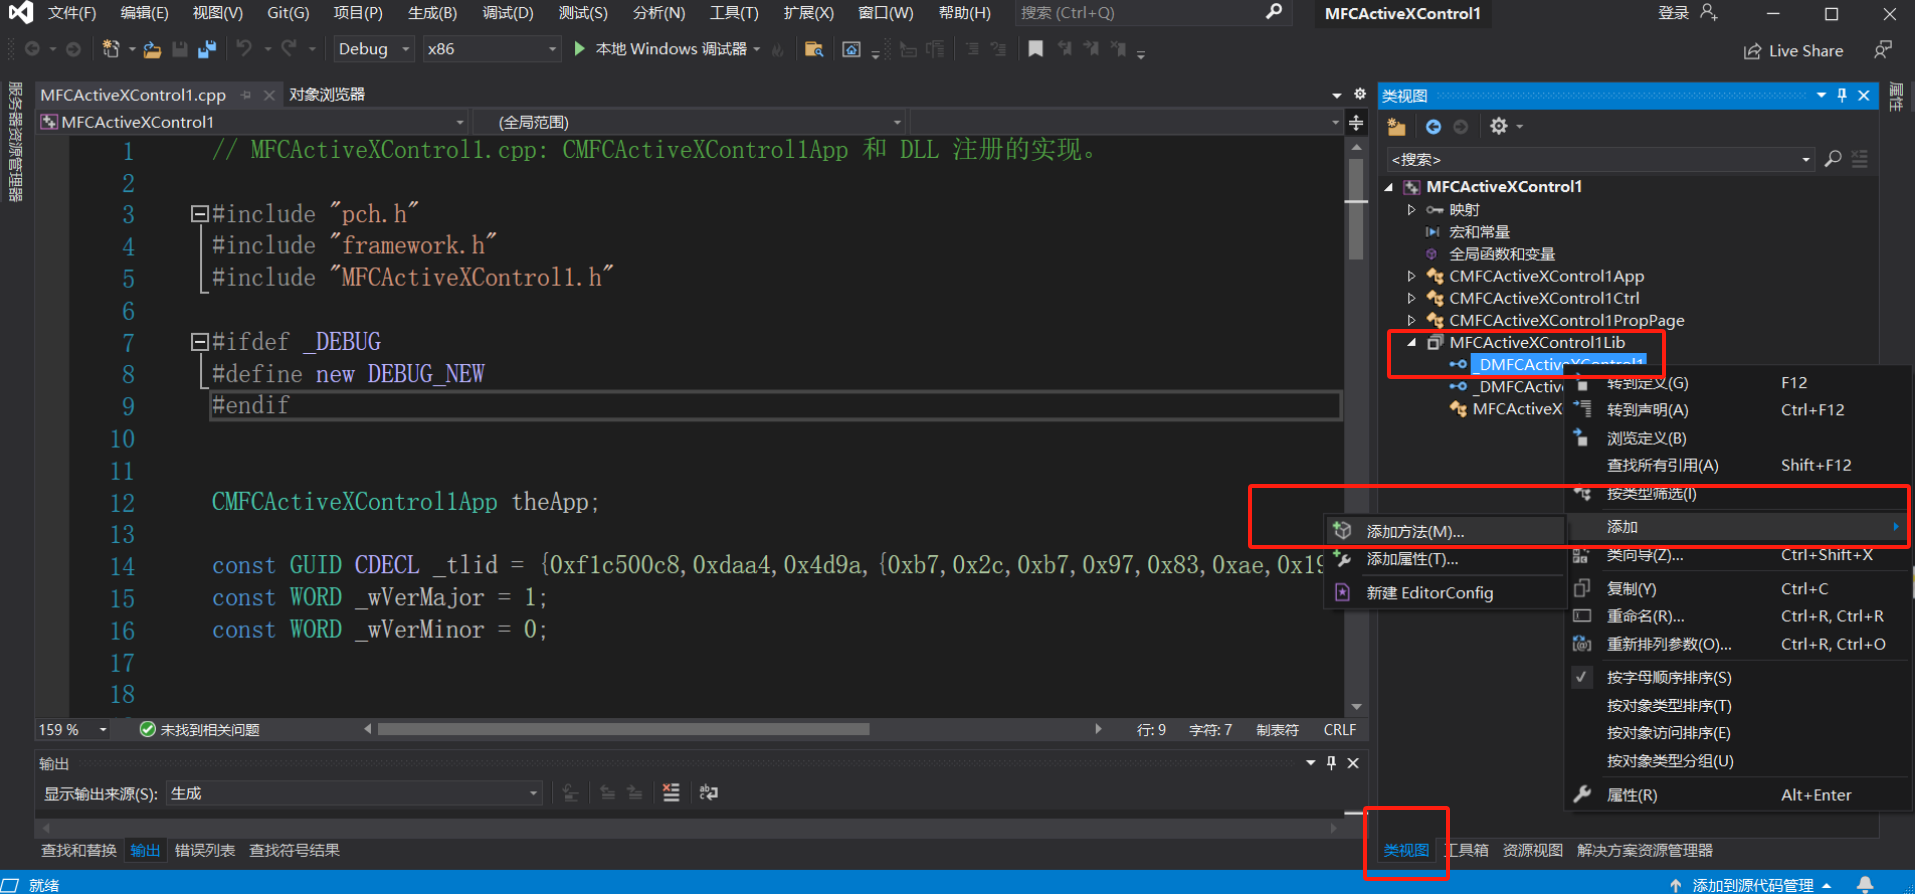The height and width of the screenshot is (894, 1915).
Task: Click the feedback icon beside Live Share
Action: coord(1883,50)
